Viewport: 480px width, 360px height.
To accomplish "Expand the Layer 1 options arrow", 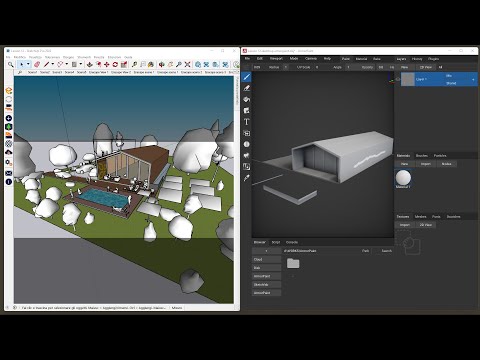I will pos(473,79).
